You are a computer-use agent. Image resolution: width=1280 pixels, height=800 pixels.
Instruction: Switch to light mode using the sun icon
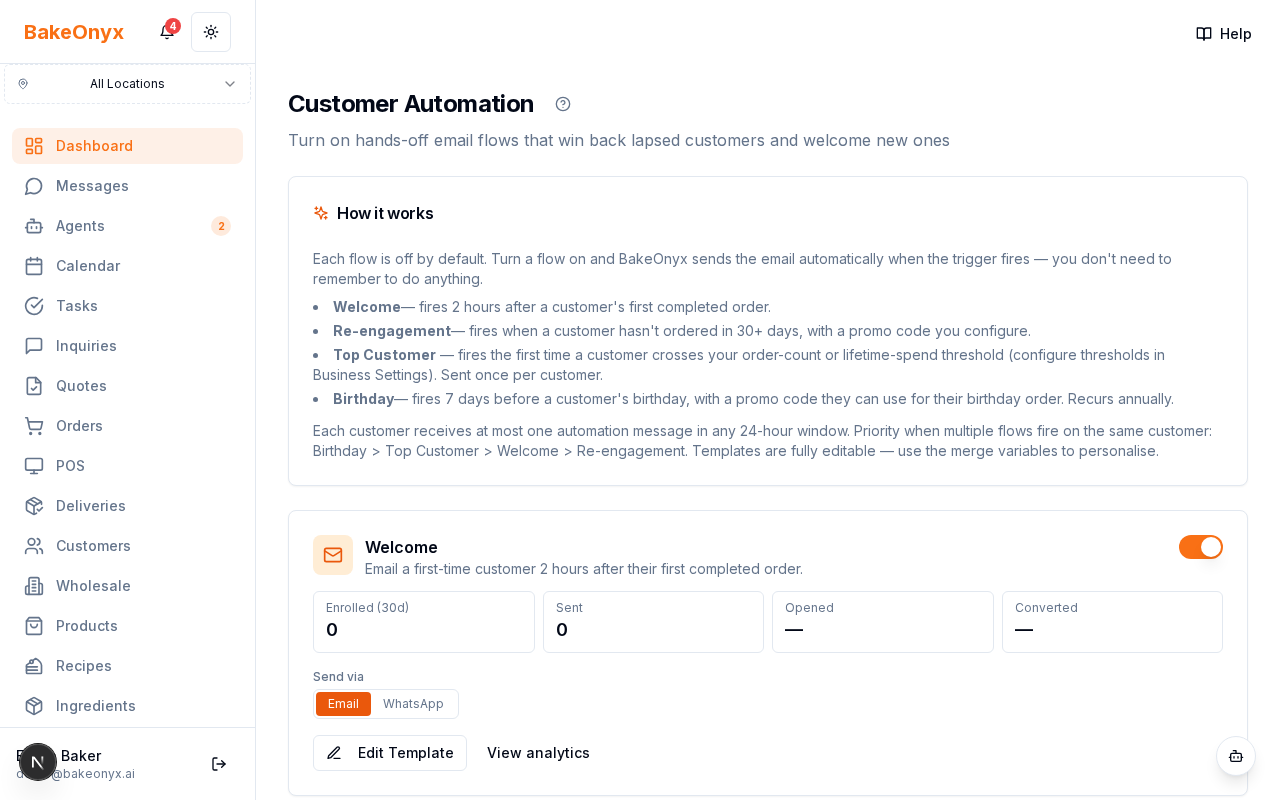click(x=211, y=31)
